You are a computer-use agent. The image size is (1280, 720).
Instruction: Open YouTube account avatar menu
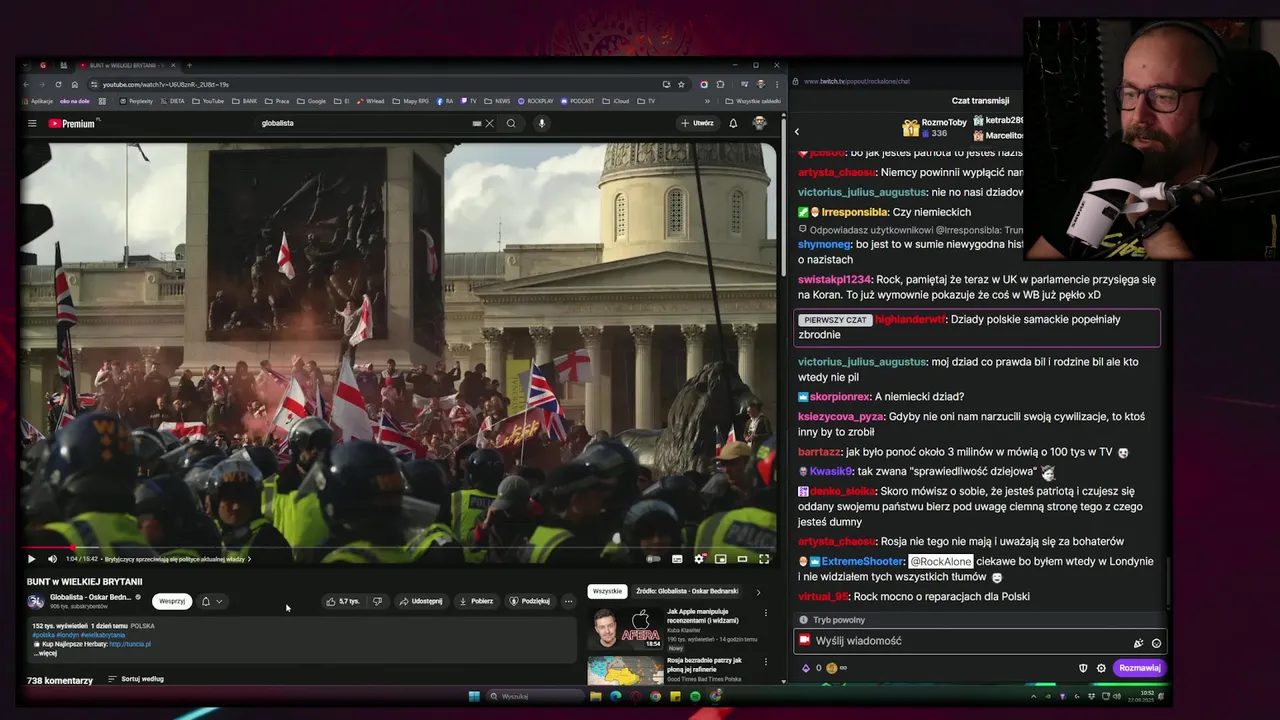(759, 123)
